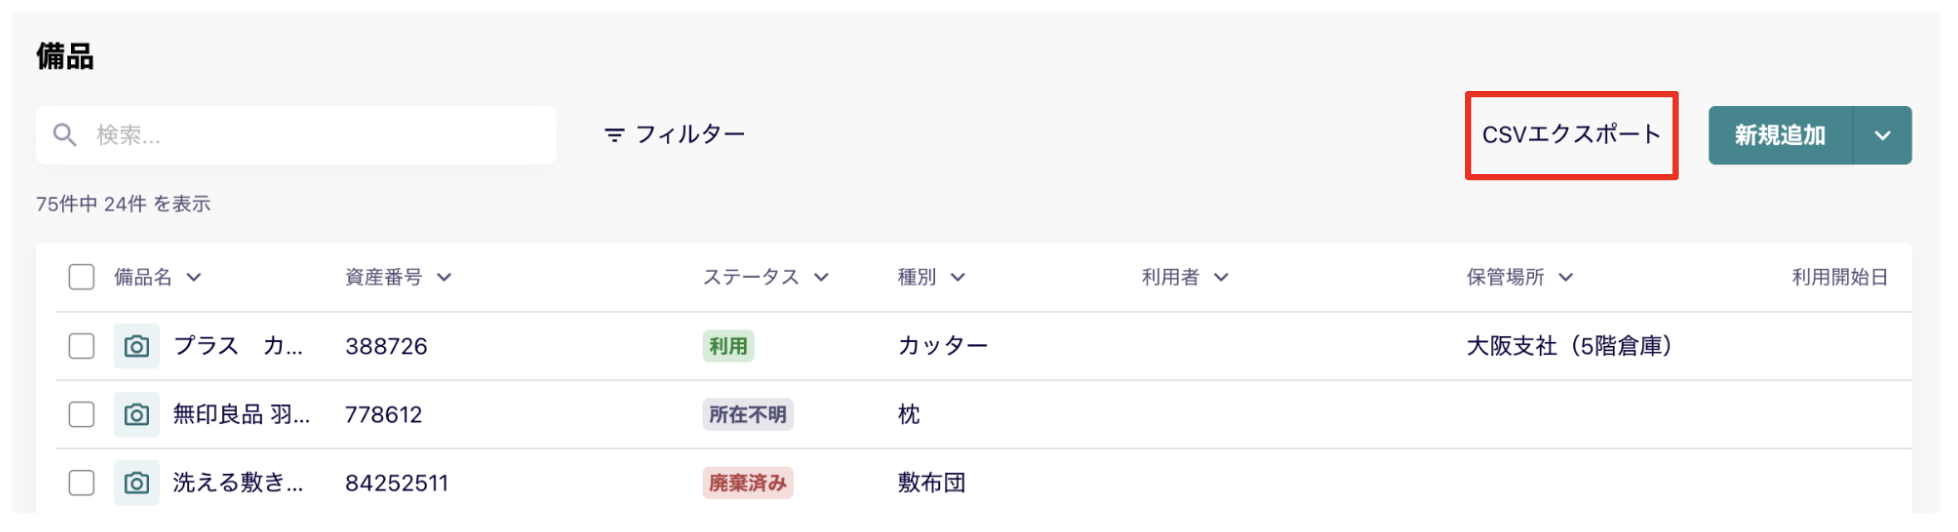Image resolution: width=1958 pixels, height=532 pixels.
Task: Click camera icon for プラス カ... row
Action: (x=137, y=346)
